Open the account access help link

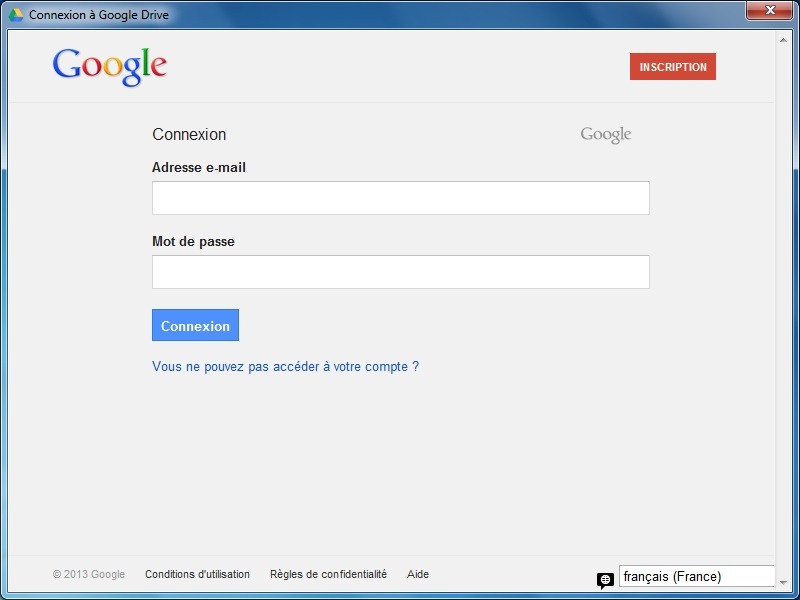[x=285, y=367]
